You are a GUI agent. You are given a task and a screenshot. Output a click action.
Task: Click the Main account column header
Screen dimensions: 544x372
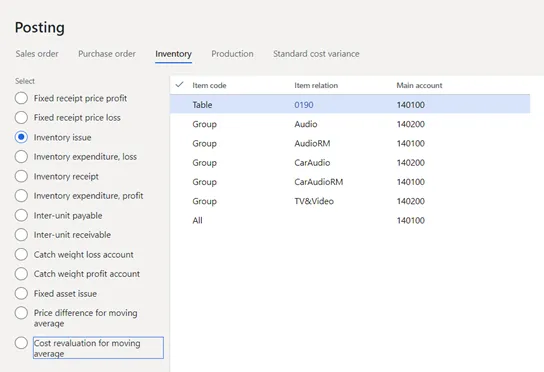point(419,85)
